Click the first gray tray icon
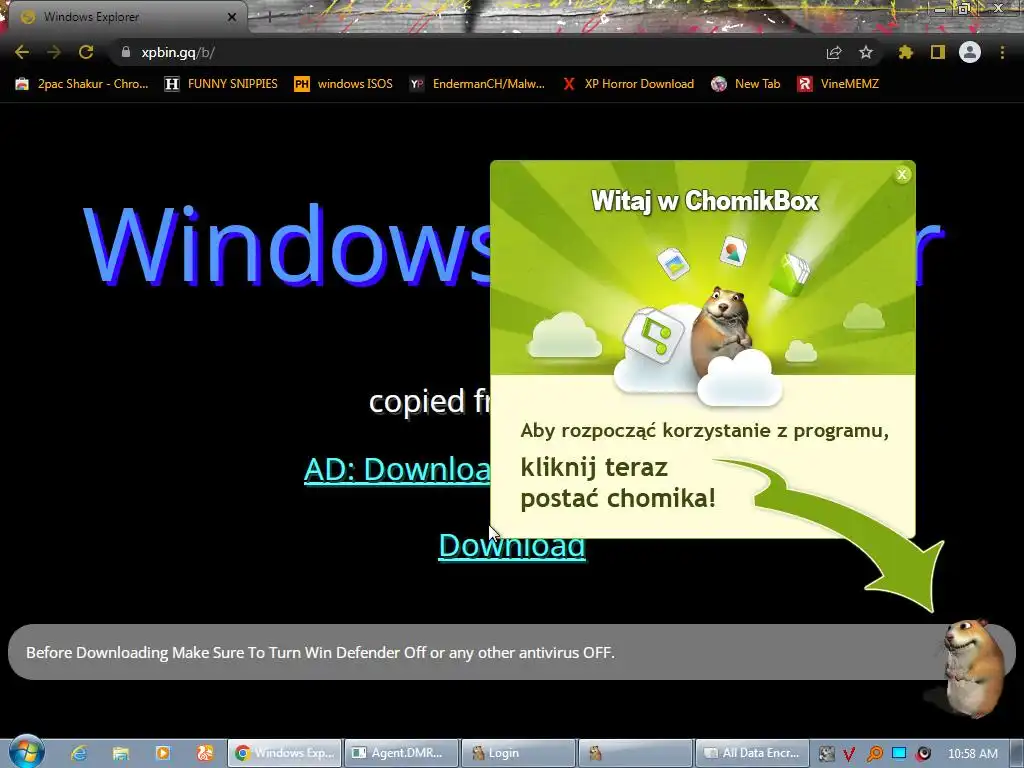Viewport: 1024px width, 768px height. 826,754
